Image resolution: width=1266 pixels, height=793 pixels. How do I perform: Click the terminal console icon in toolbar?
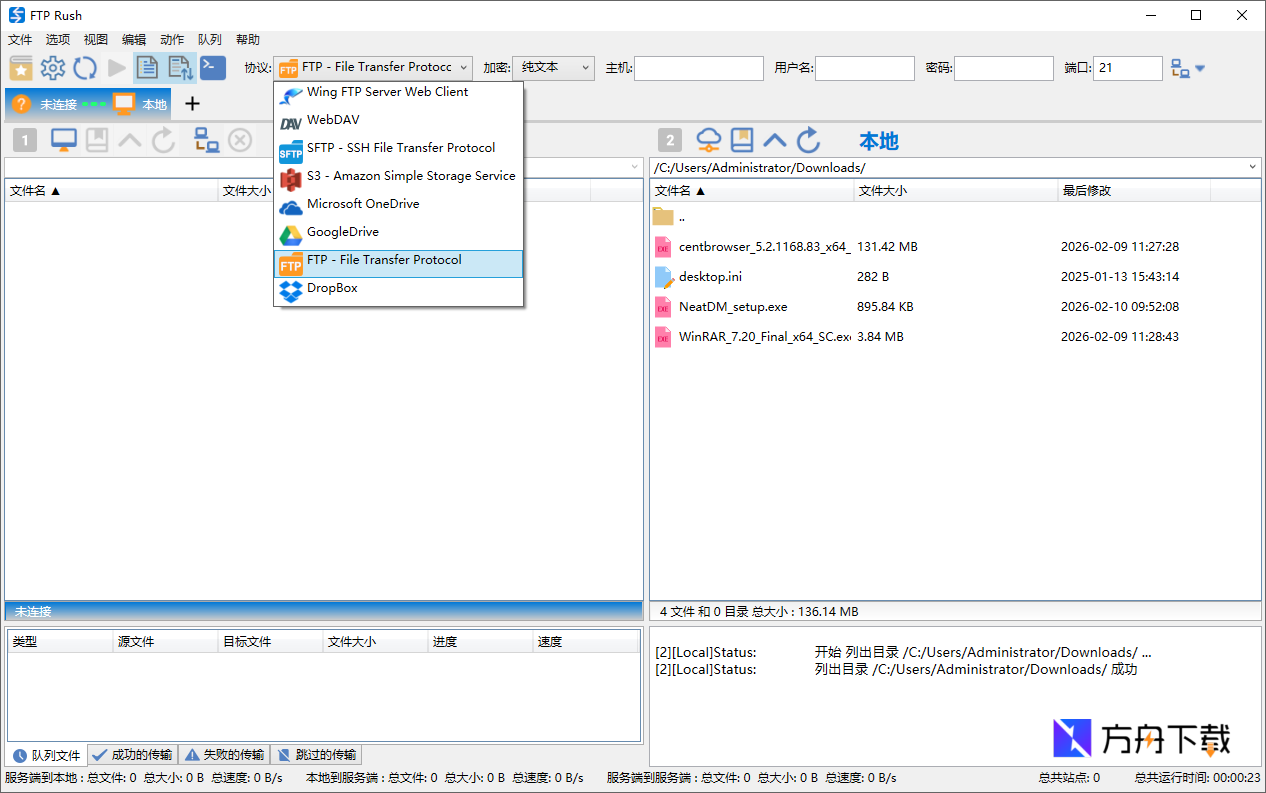point(213,68)
